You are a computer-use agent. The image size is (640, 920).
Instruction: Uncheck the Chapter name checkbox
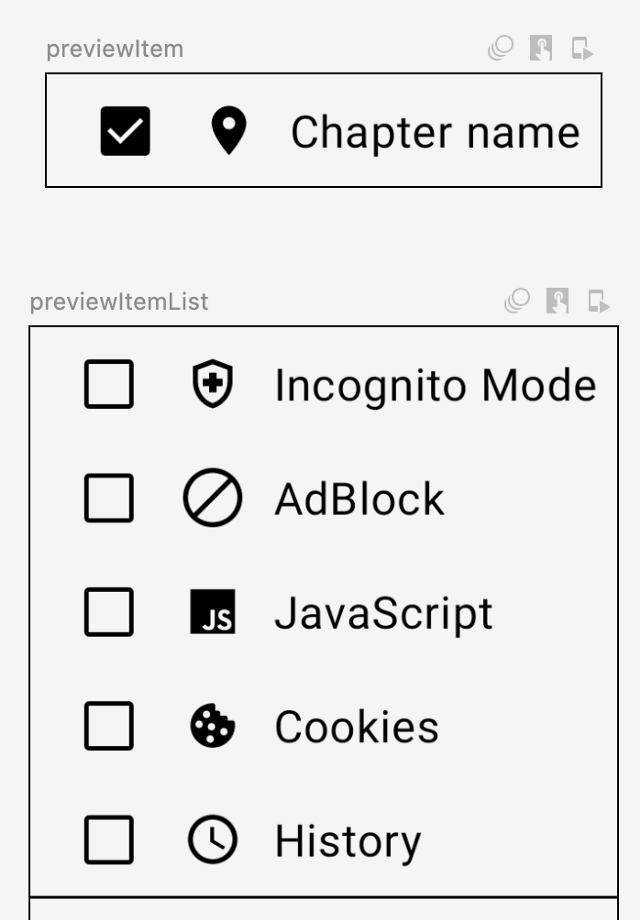125,131
